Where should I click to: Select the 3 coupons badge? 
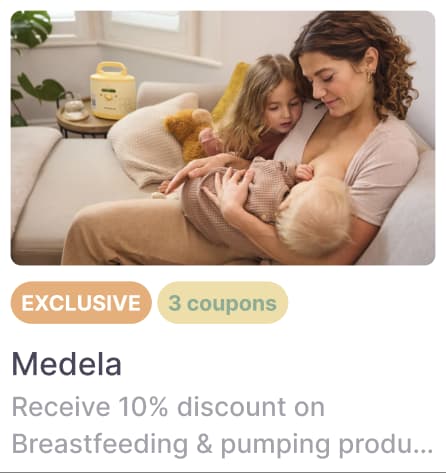pyautogui.click(x=222, y=303)
